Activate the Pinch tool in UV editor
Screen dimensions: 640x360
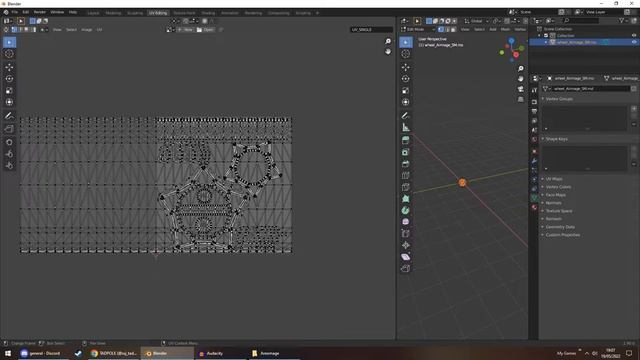point(9,165)
